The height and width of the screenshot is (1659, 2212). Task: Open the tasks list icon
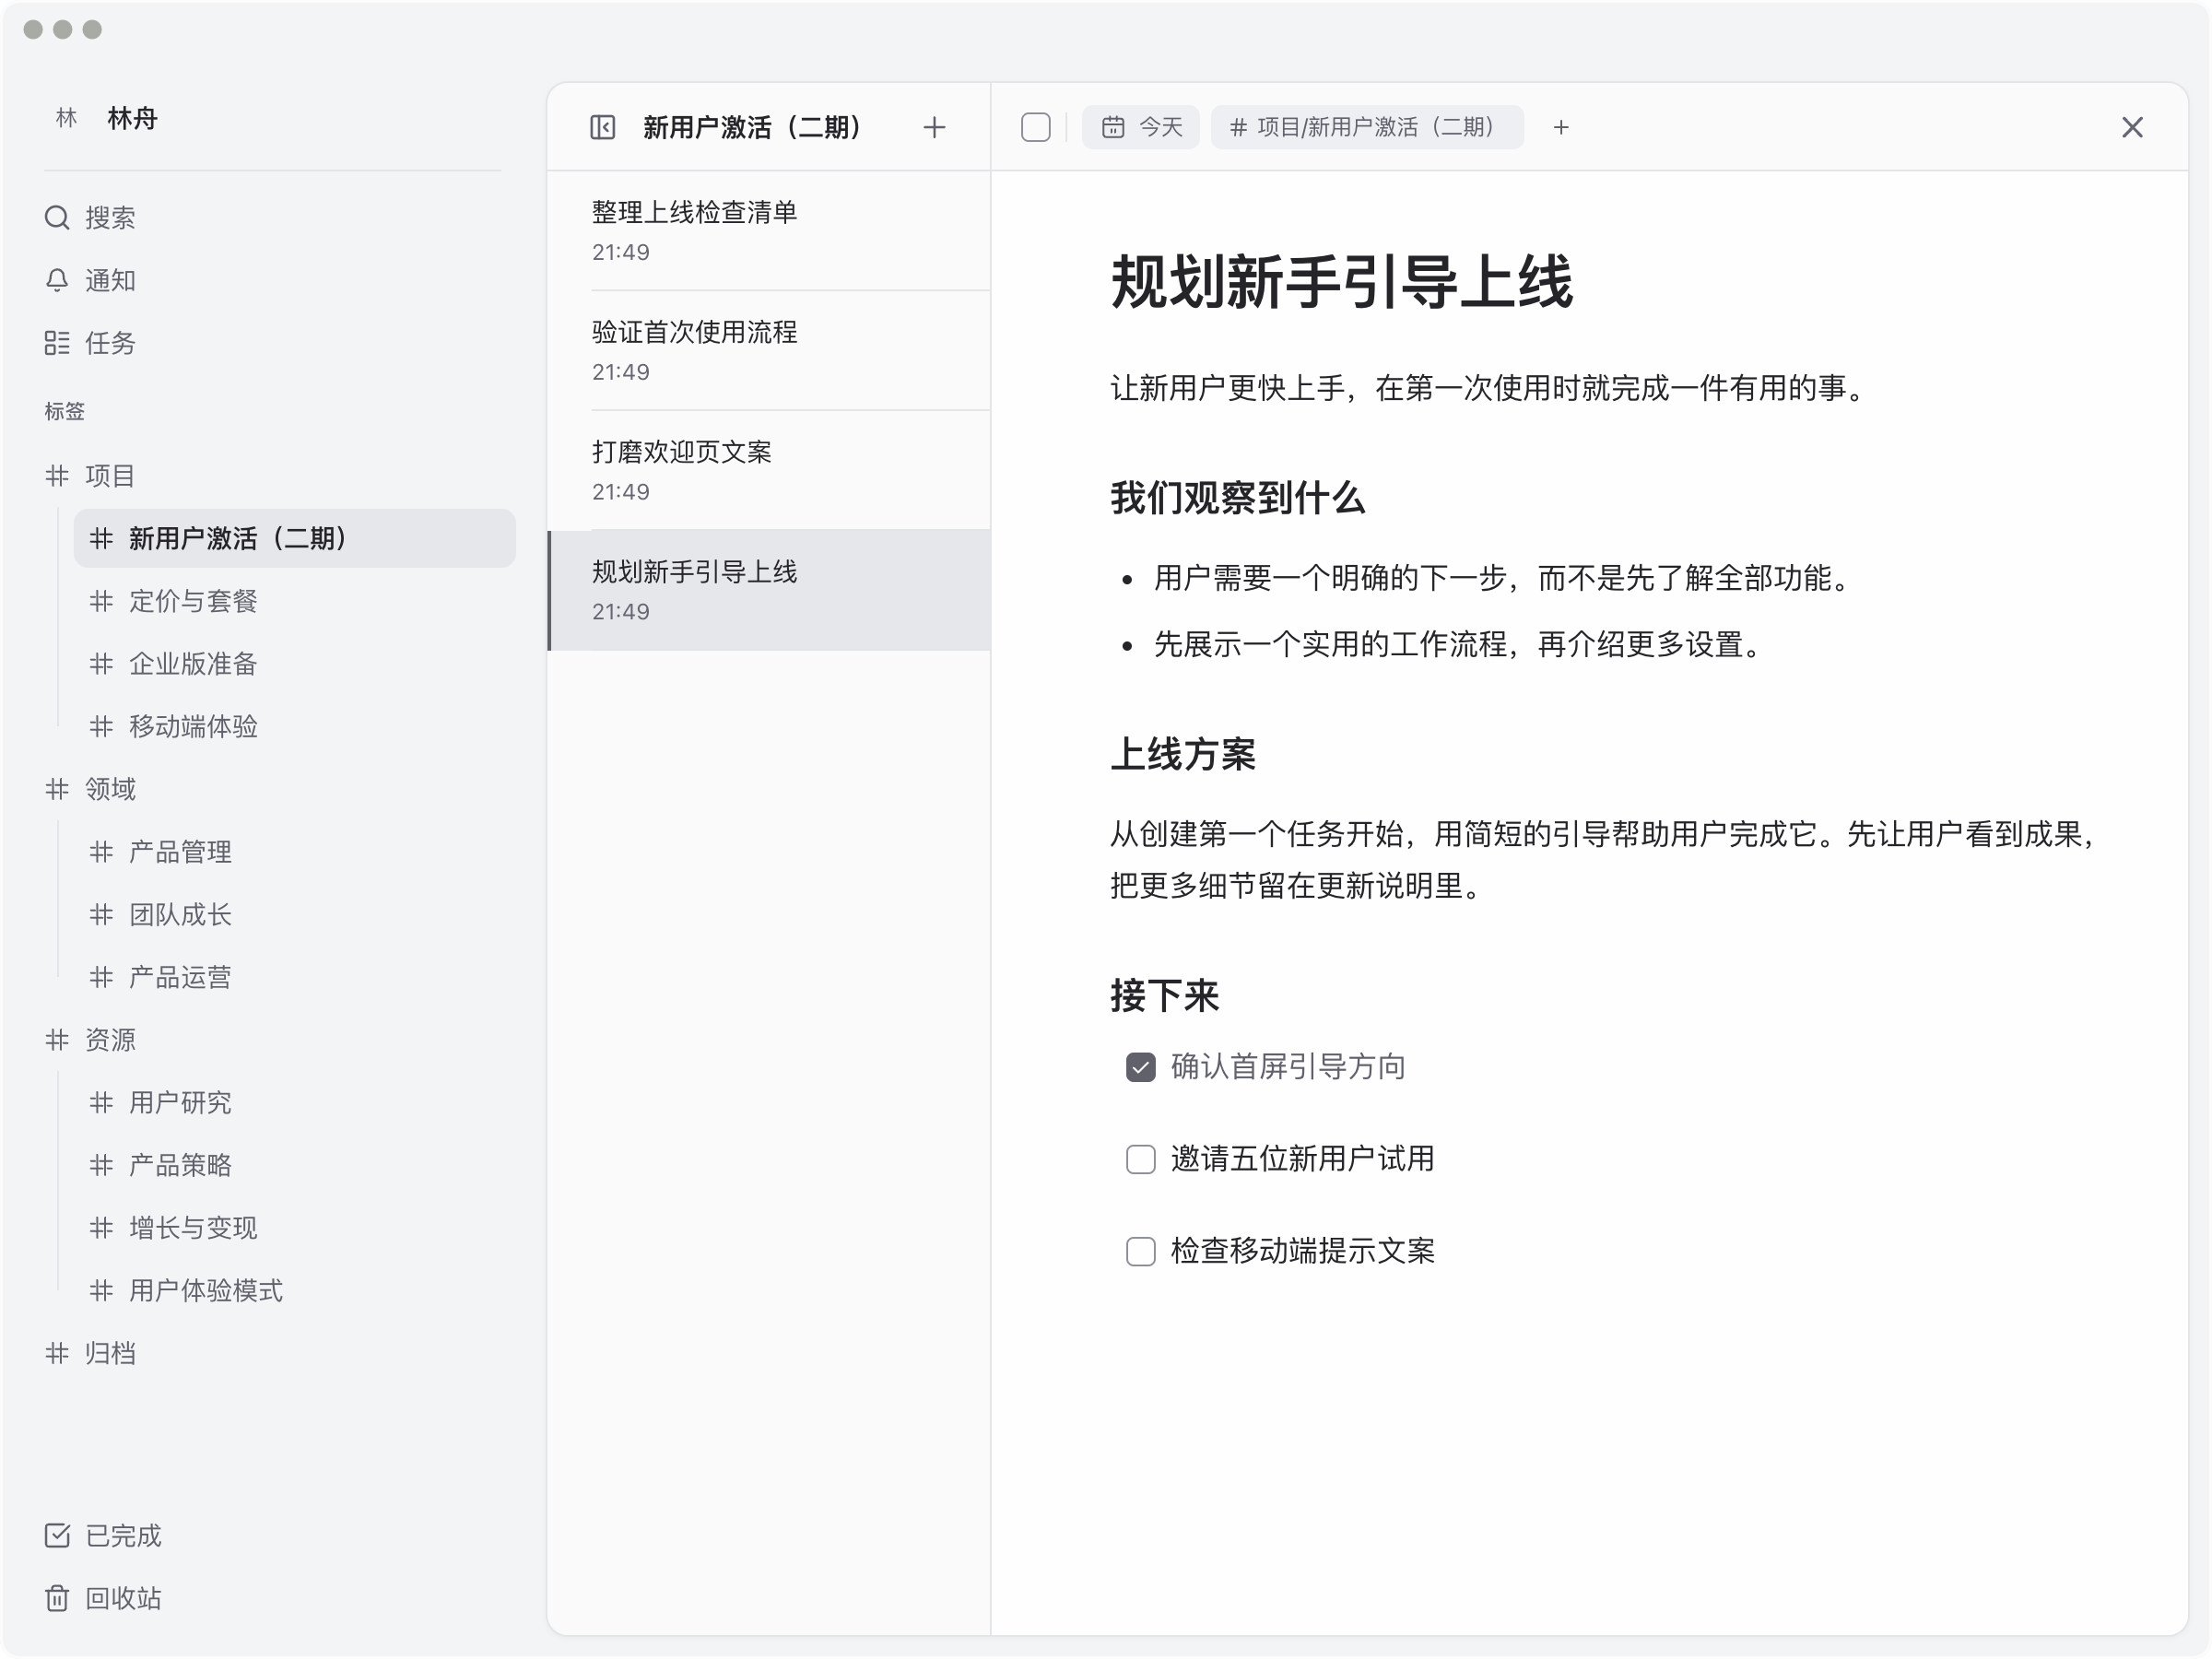pyautogui.click(x=57, y=343)
